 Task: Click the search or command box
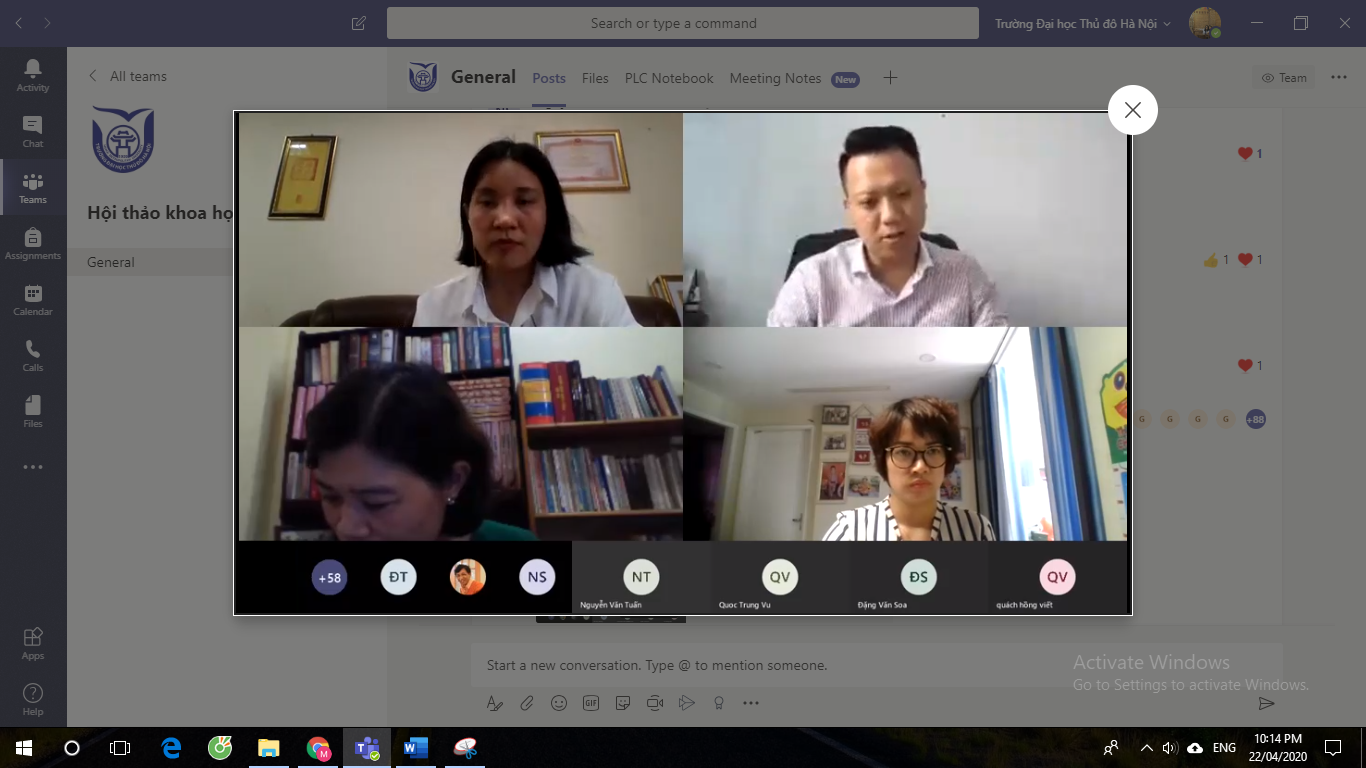[682, 23]
